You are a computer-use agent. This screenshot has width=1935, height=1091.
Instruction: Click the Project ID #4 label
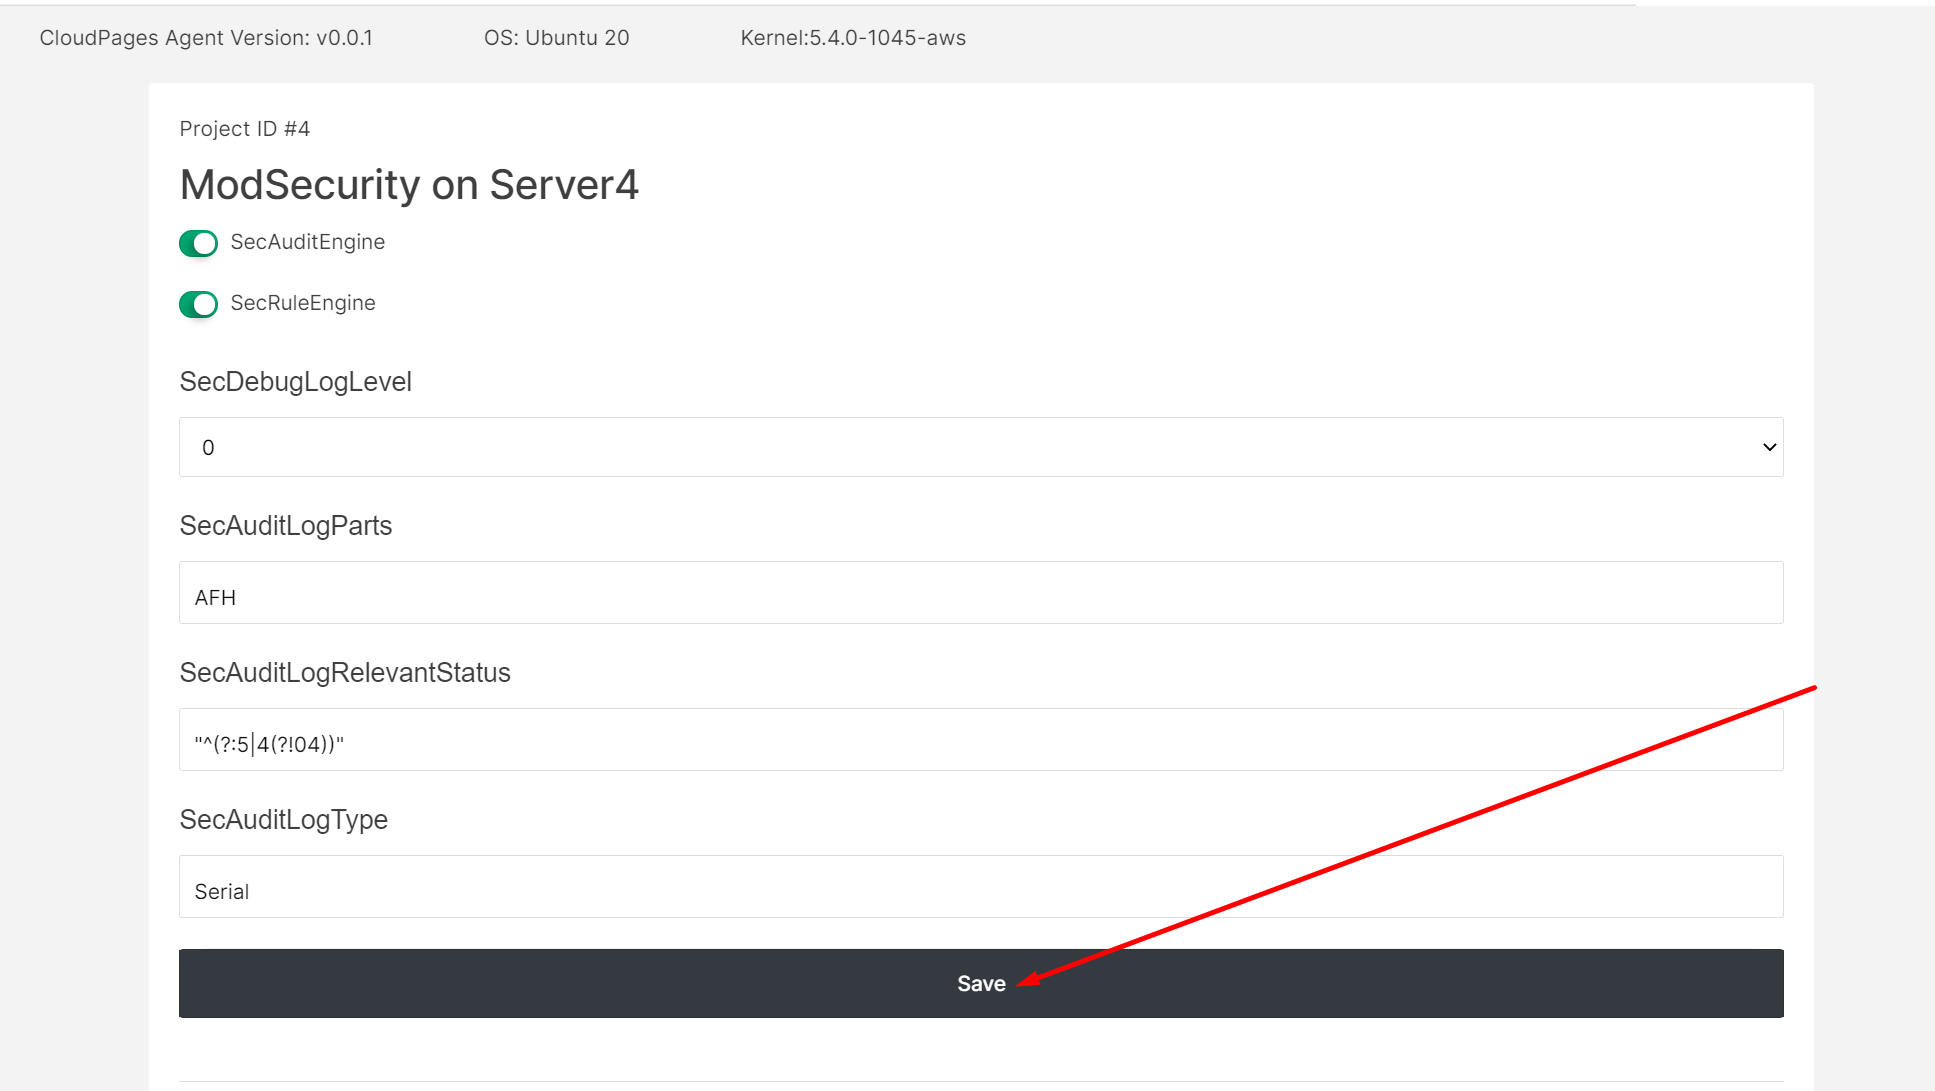click(x=244, y=128)
